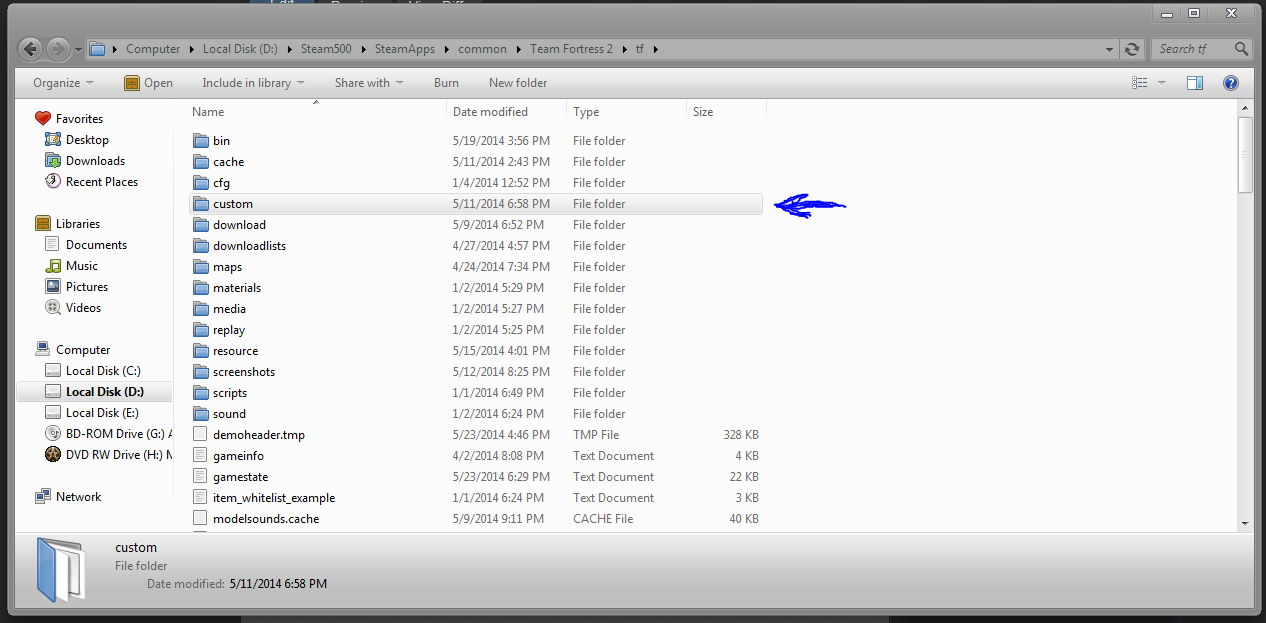
Task: Select the item_whitelist_example file name
Action: tap(274, 498)
